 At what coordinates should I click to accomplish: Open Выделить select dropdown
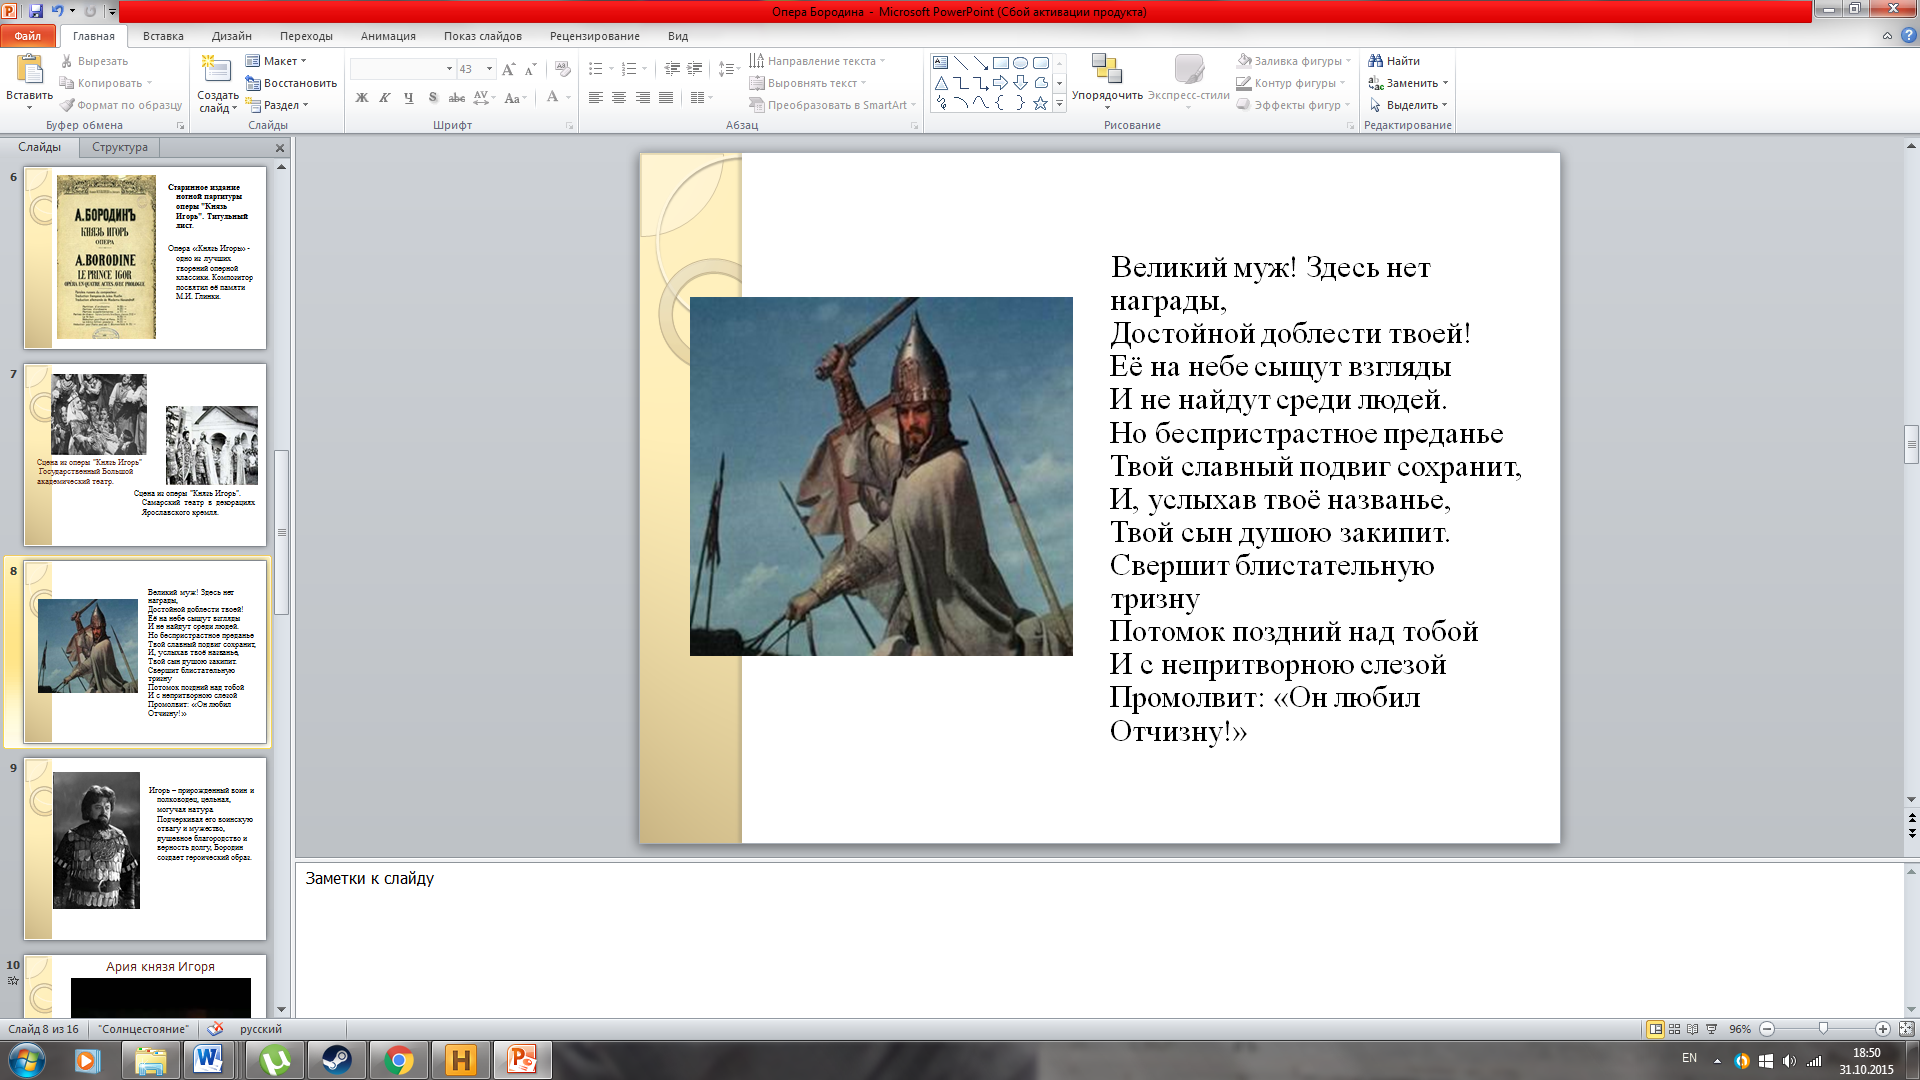tap(1408, 105)
